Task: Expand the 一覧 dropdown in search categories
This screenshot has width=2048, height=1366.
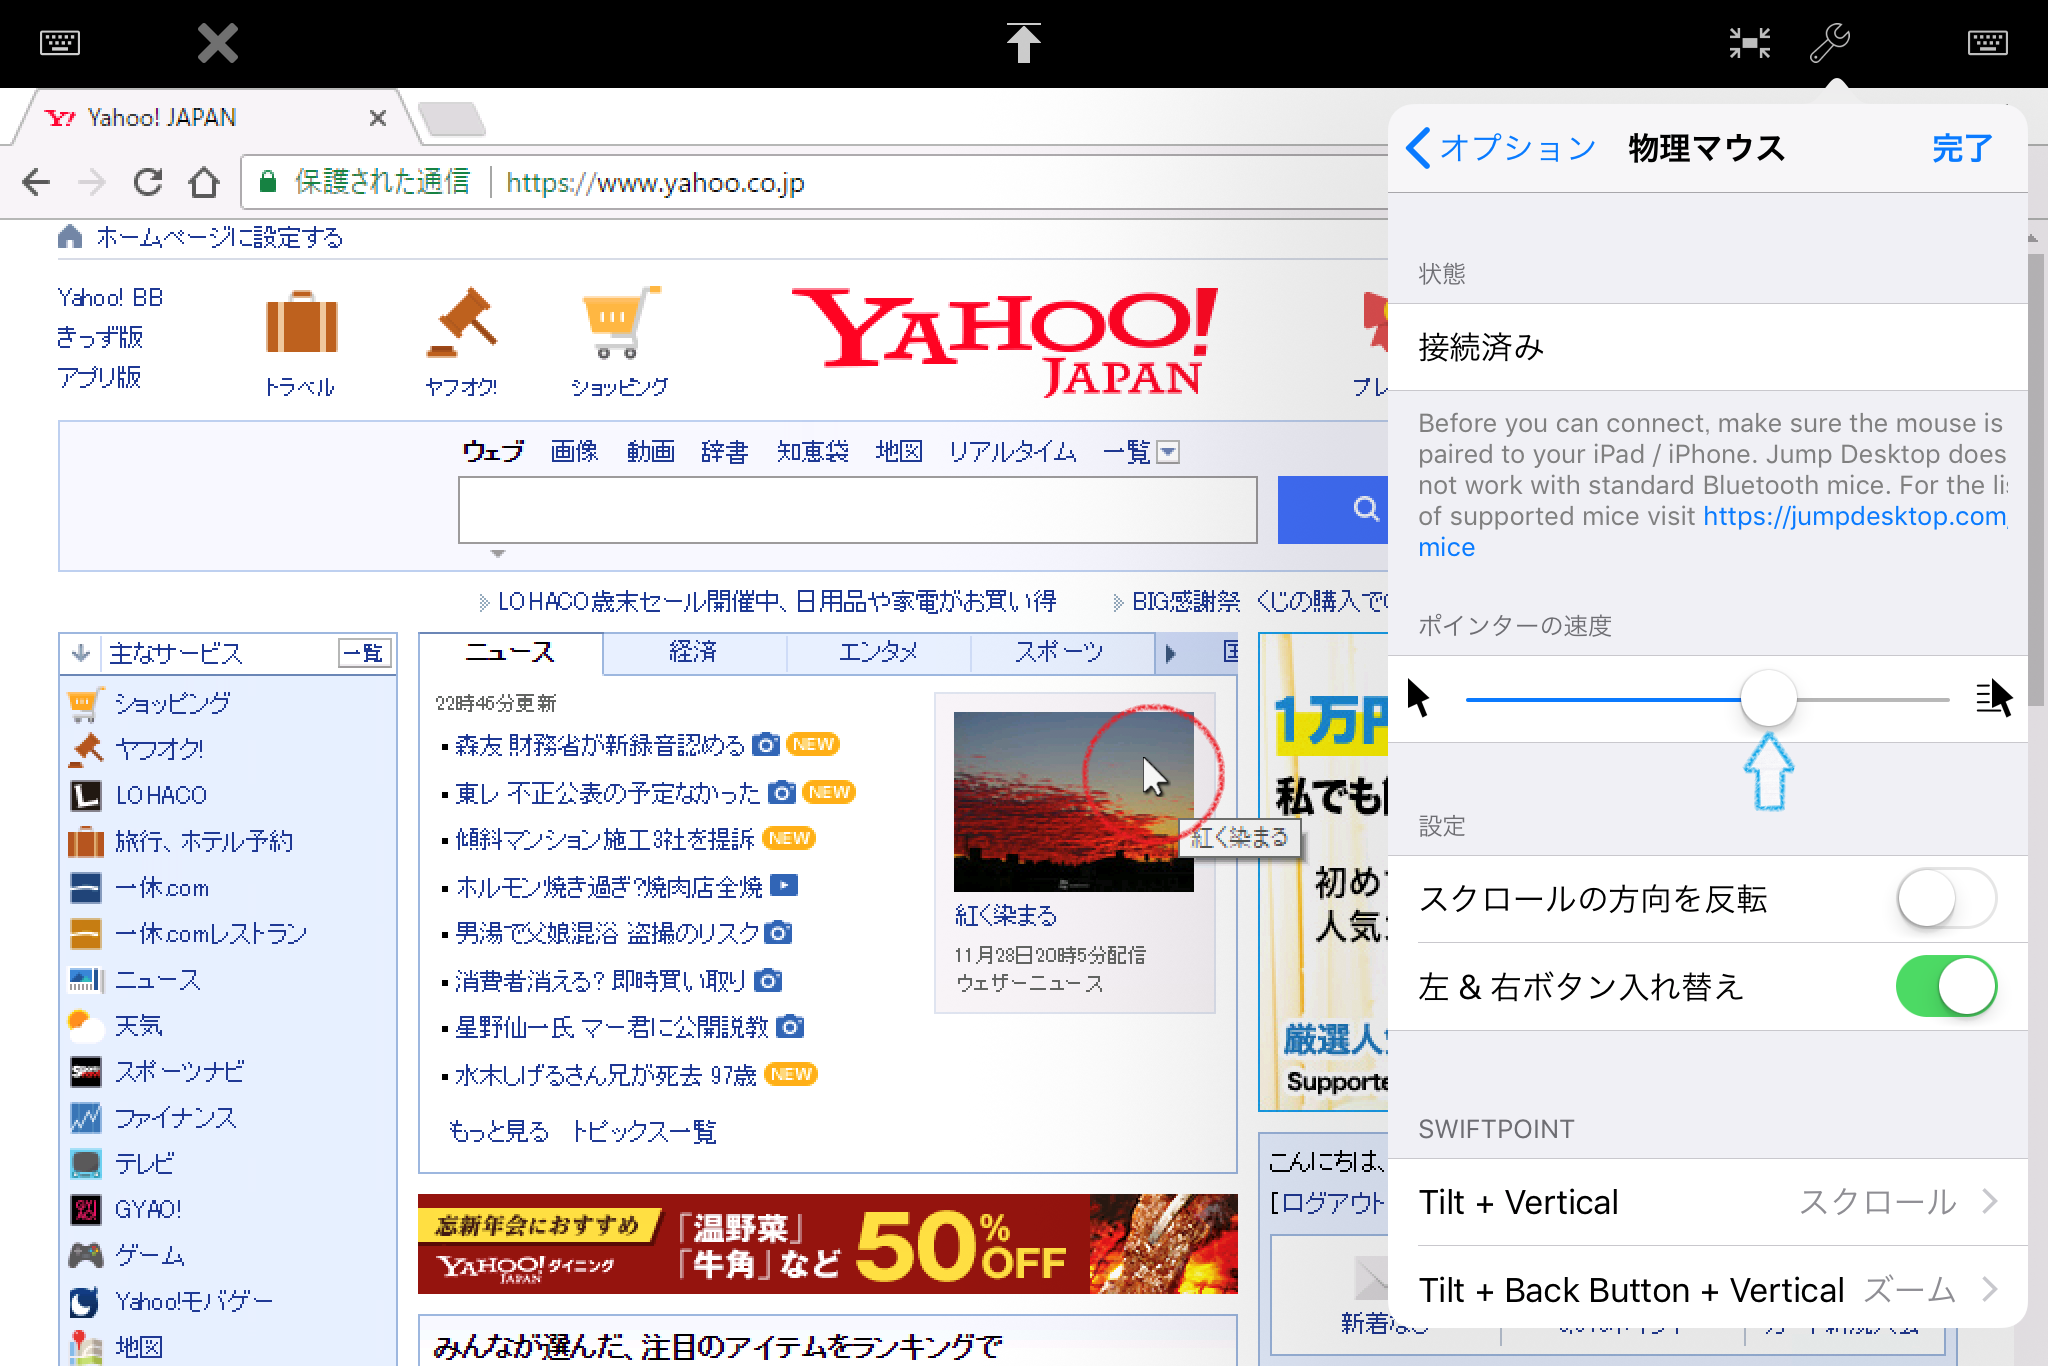Action: [x=1168, y=453]
